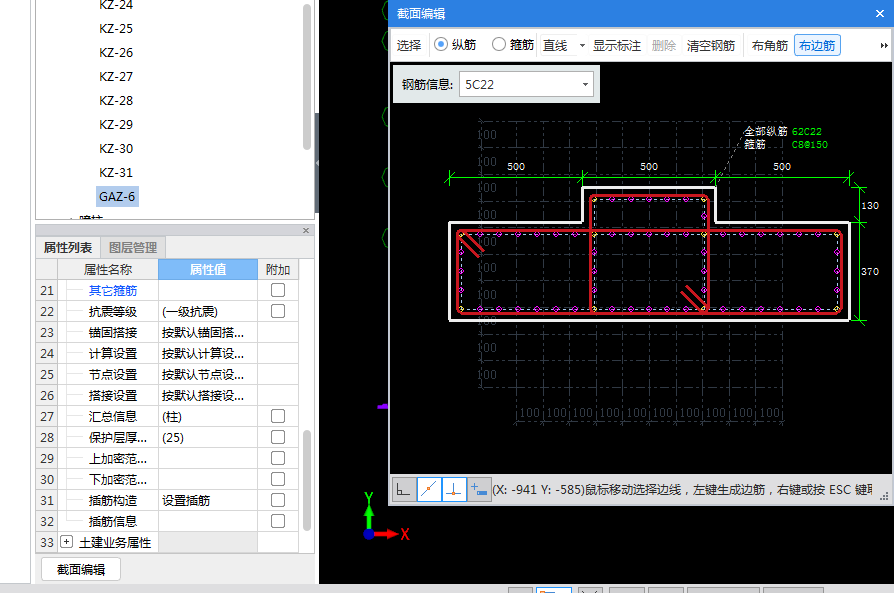Image resolution: width=894 pixels, height=593 pixels.
Task: Click the 按默认搭接设... value cell
Action: point(208,396)
